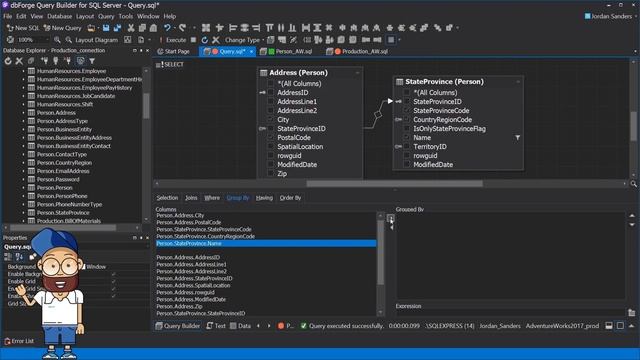
Task: Open the Joins tab
Action: pos(191,198)
